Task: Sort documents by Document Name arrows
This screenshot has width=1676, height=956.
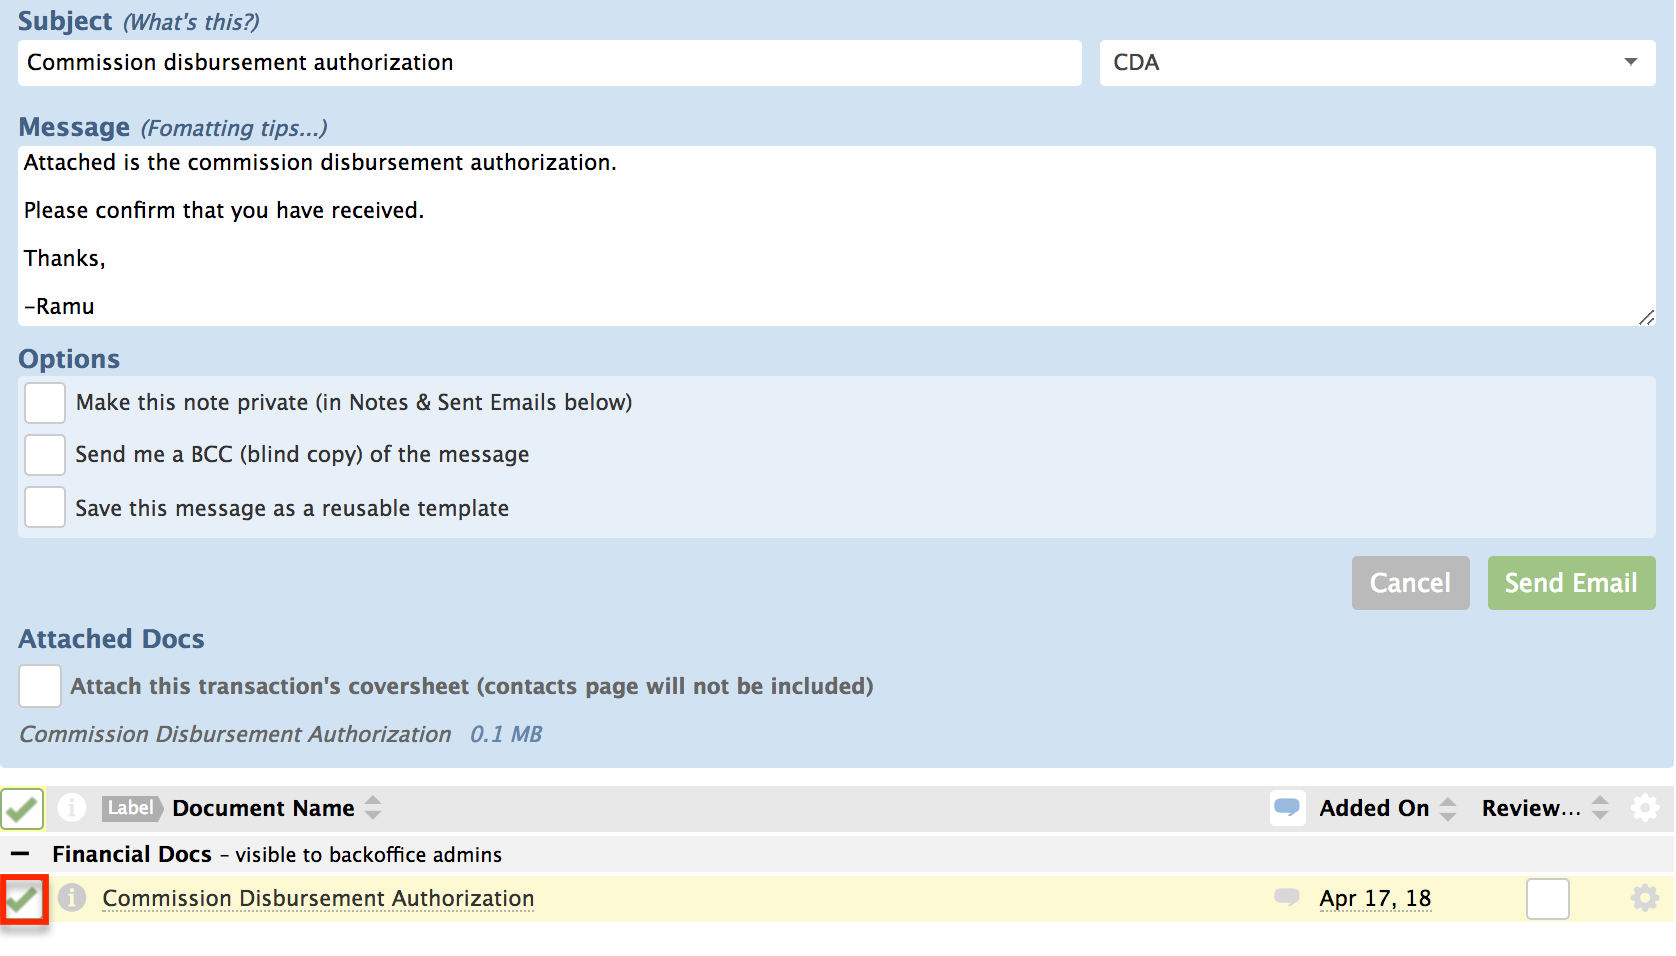Action: coord(373,808)
